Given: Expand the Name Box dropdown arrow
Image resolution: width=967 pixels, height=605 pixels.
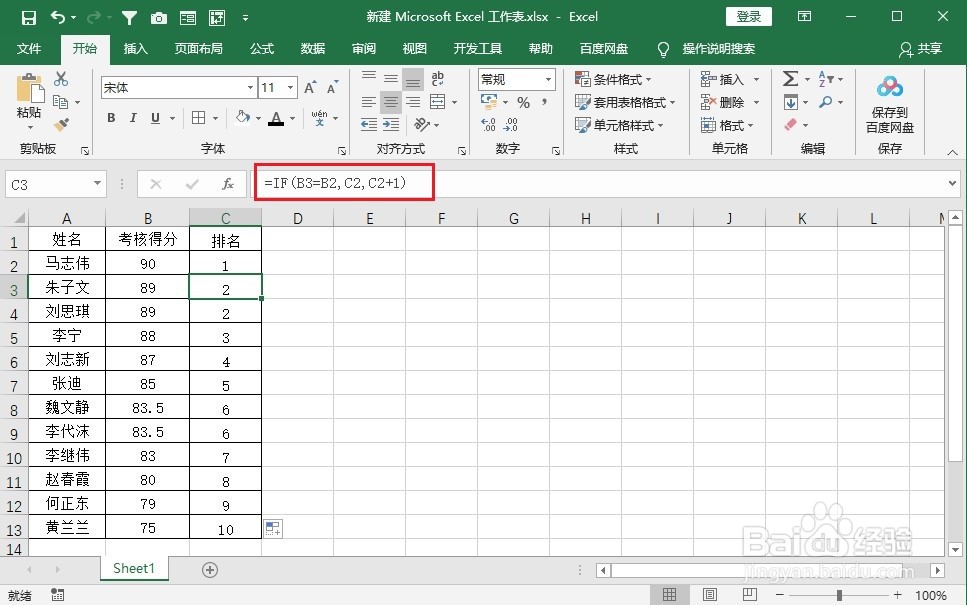Looking at the screenshot, I should point(97,184).
